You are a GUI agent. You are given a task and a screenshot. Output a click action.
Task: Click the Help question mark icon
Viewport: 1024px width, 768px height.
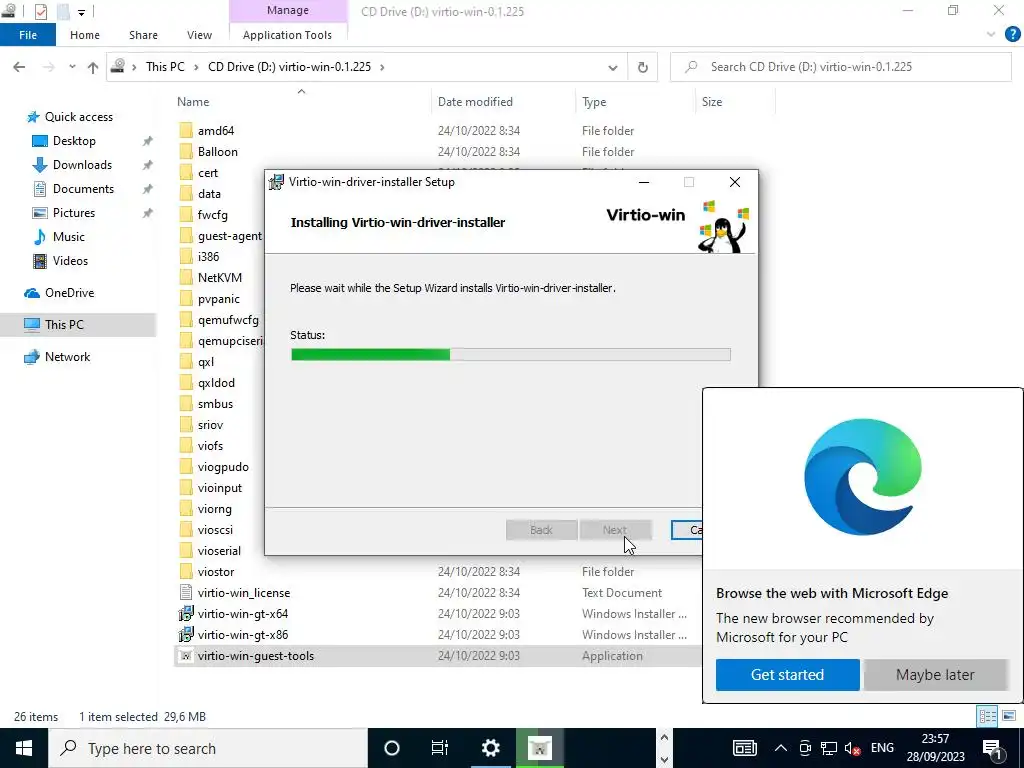pos(1012,35)
